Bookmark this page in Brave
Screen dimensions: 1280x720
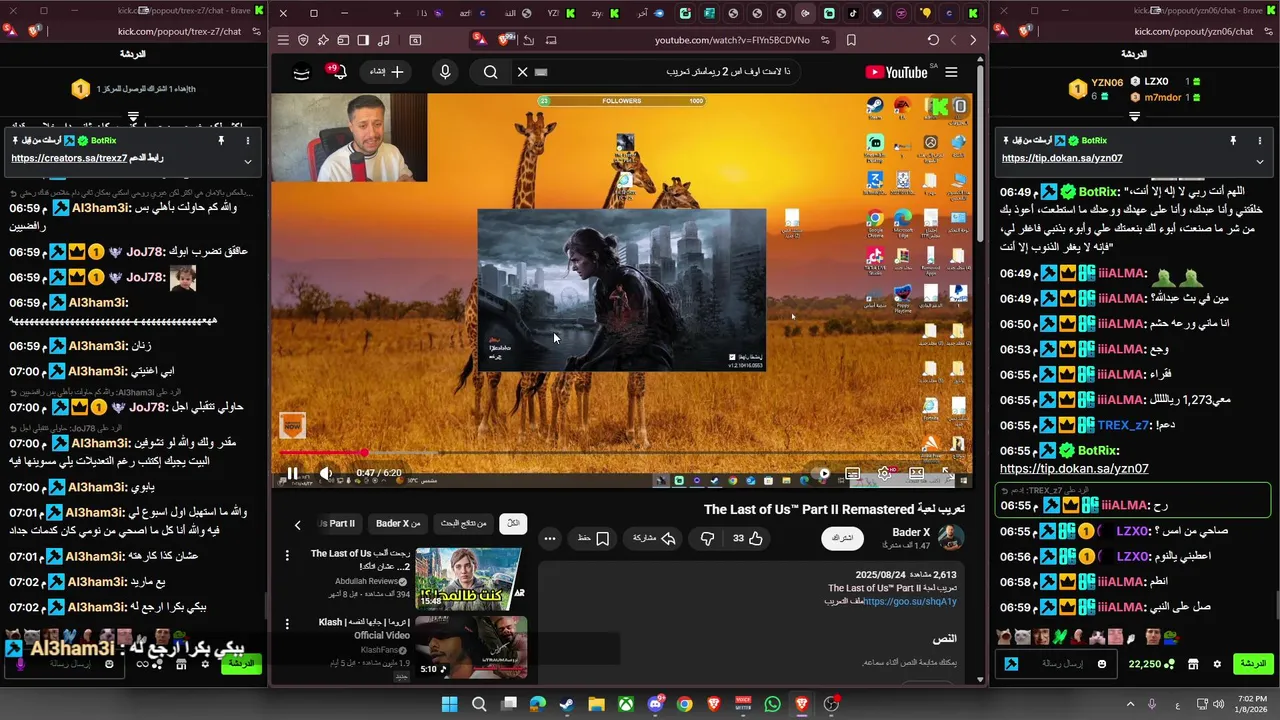click(851, 40)
